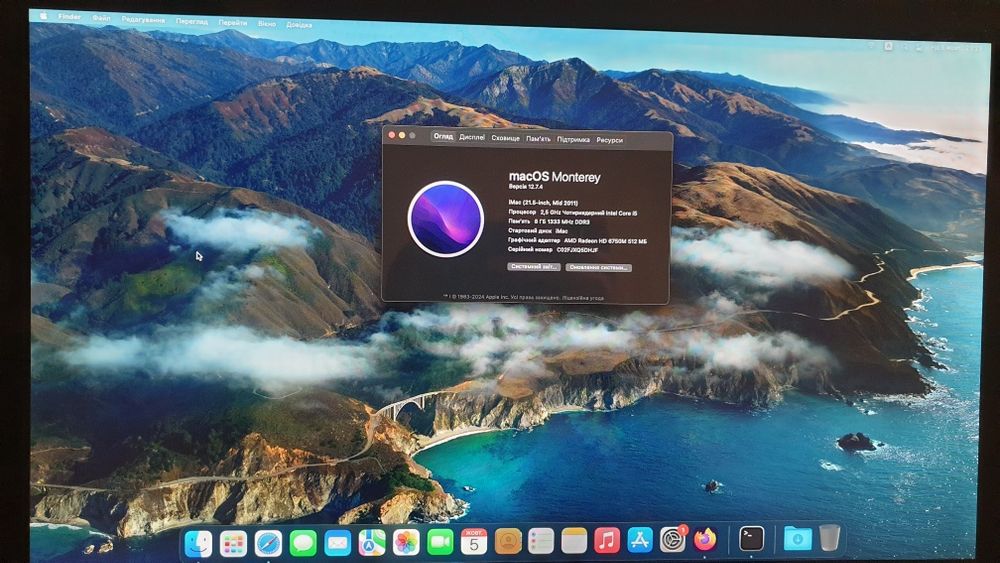Click the Системний звіт button
Screen dimensions: 1000x563
pyautogui.click(x=534, y=267)
